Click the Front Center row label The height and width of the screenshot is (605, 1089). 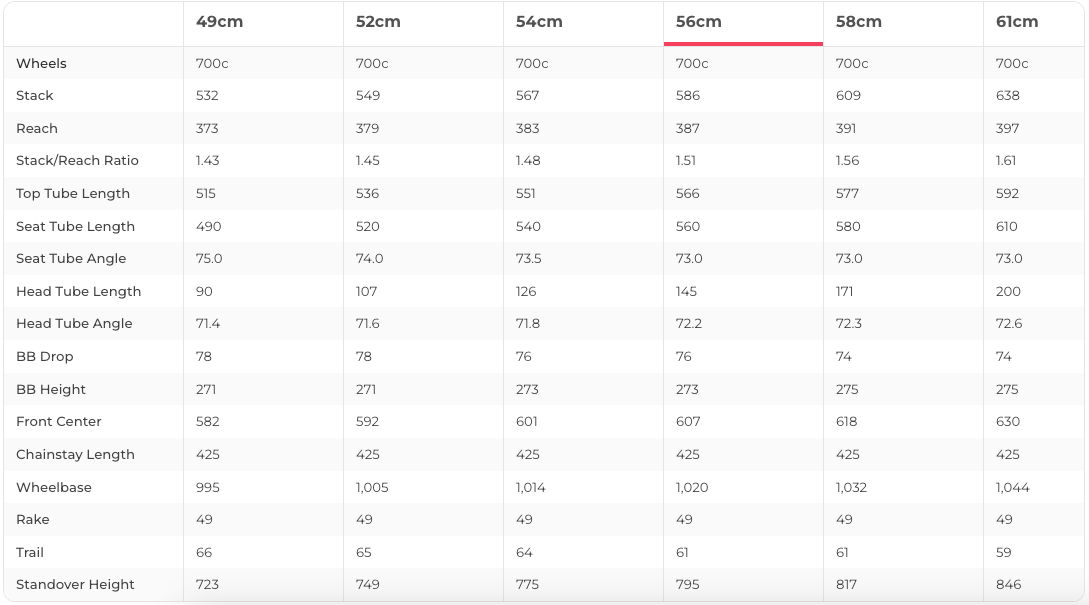[59, 422]
